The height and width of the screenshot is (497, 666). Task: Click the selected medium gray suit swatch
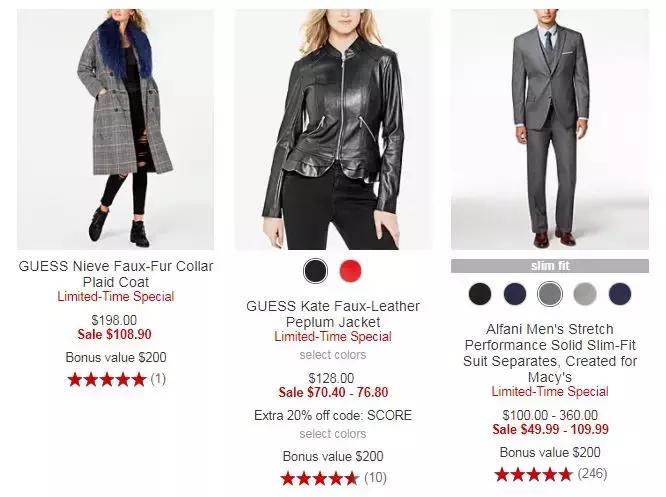[550, 294]
